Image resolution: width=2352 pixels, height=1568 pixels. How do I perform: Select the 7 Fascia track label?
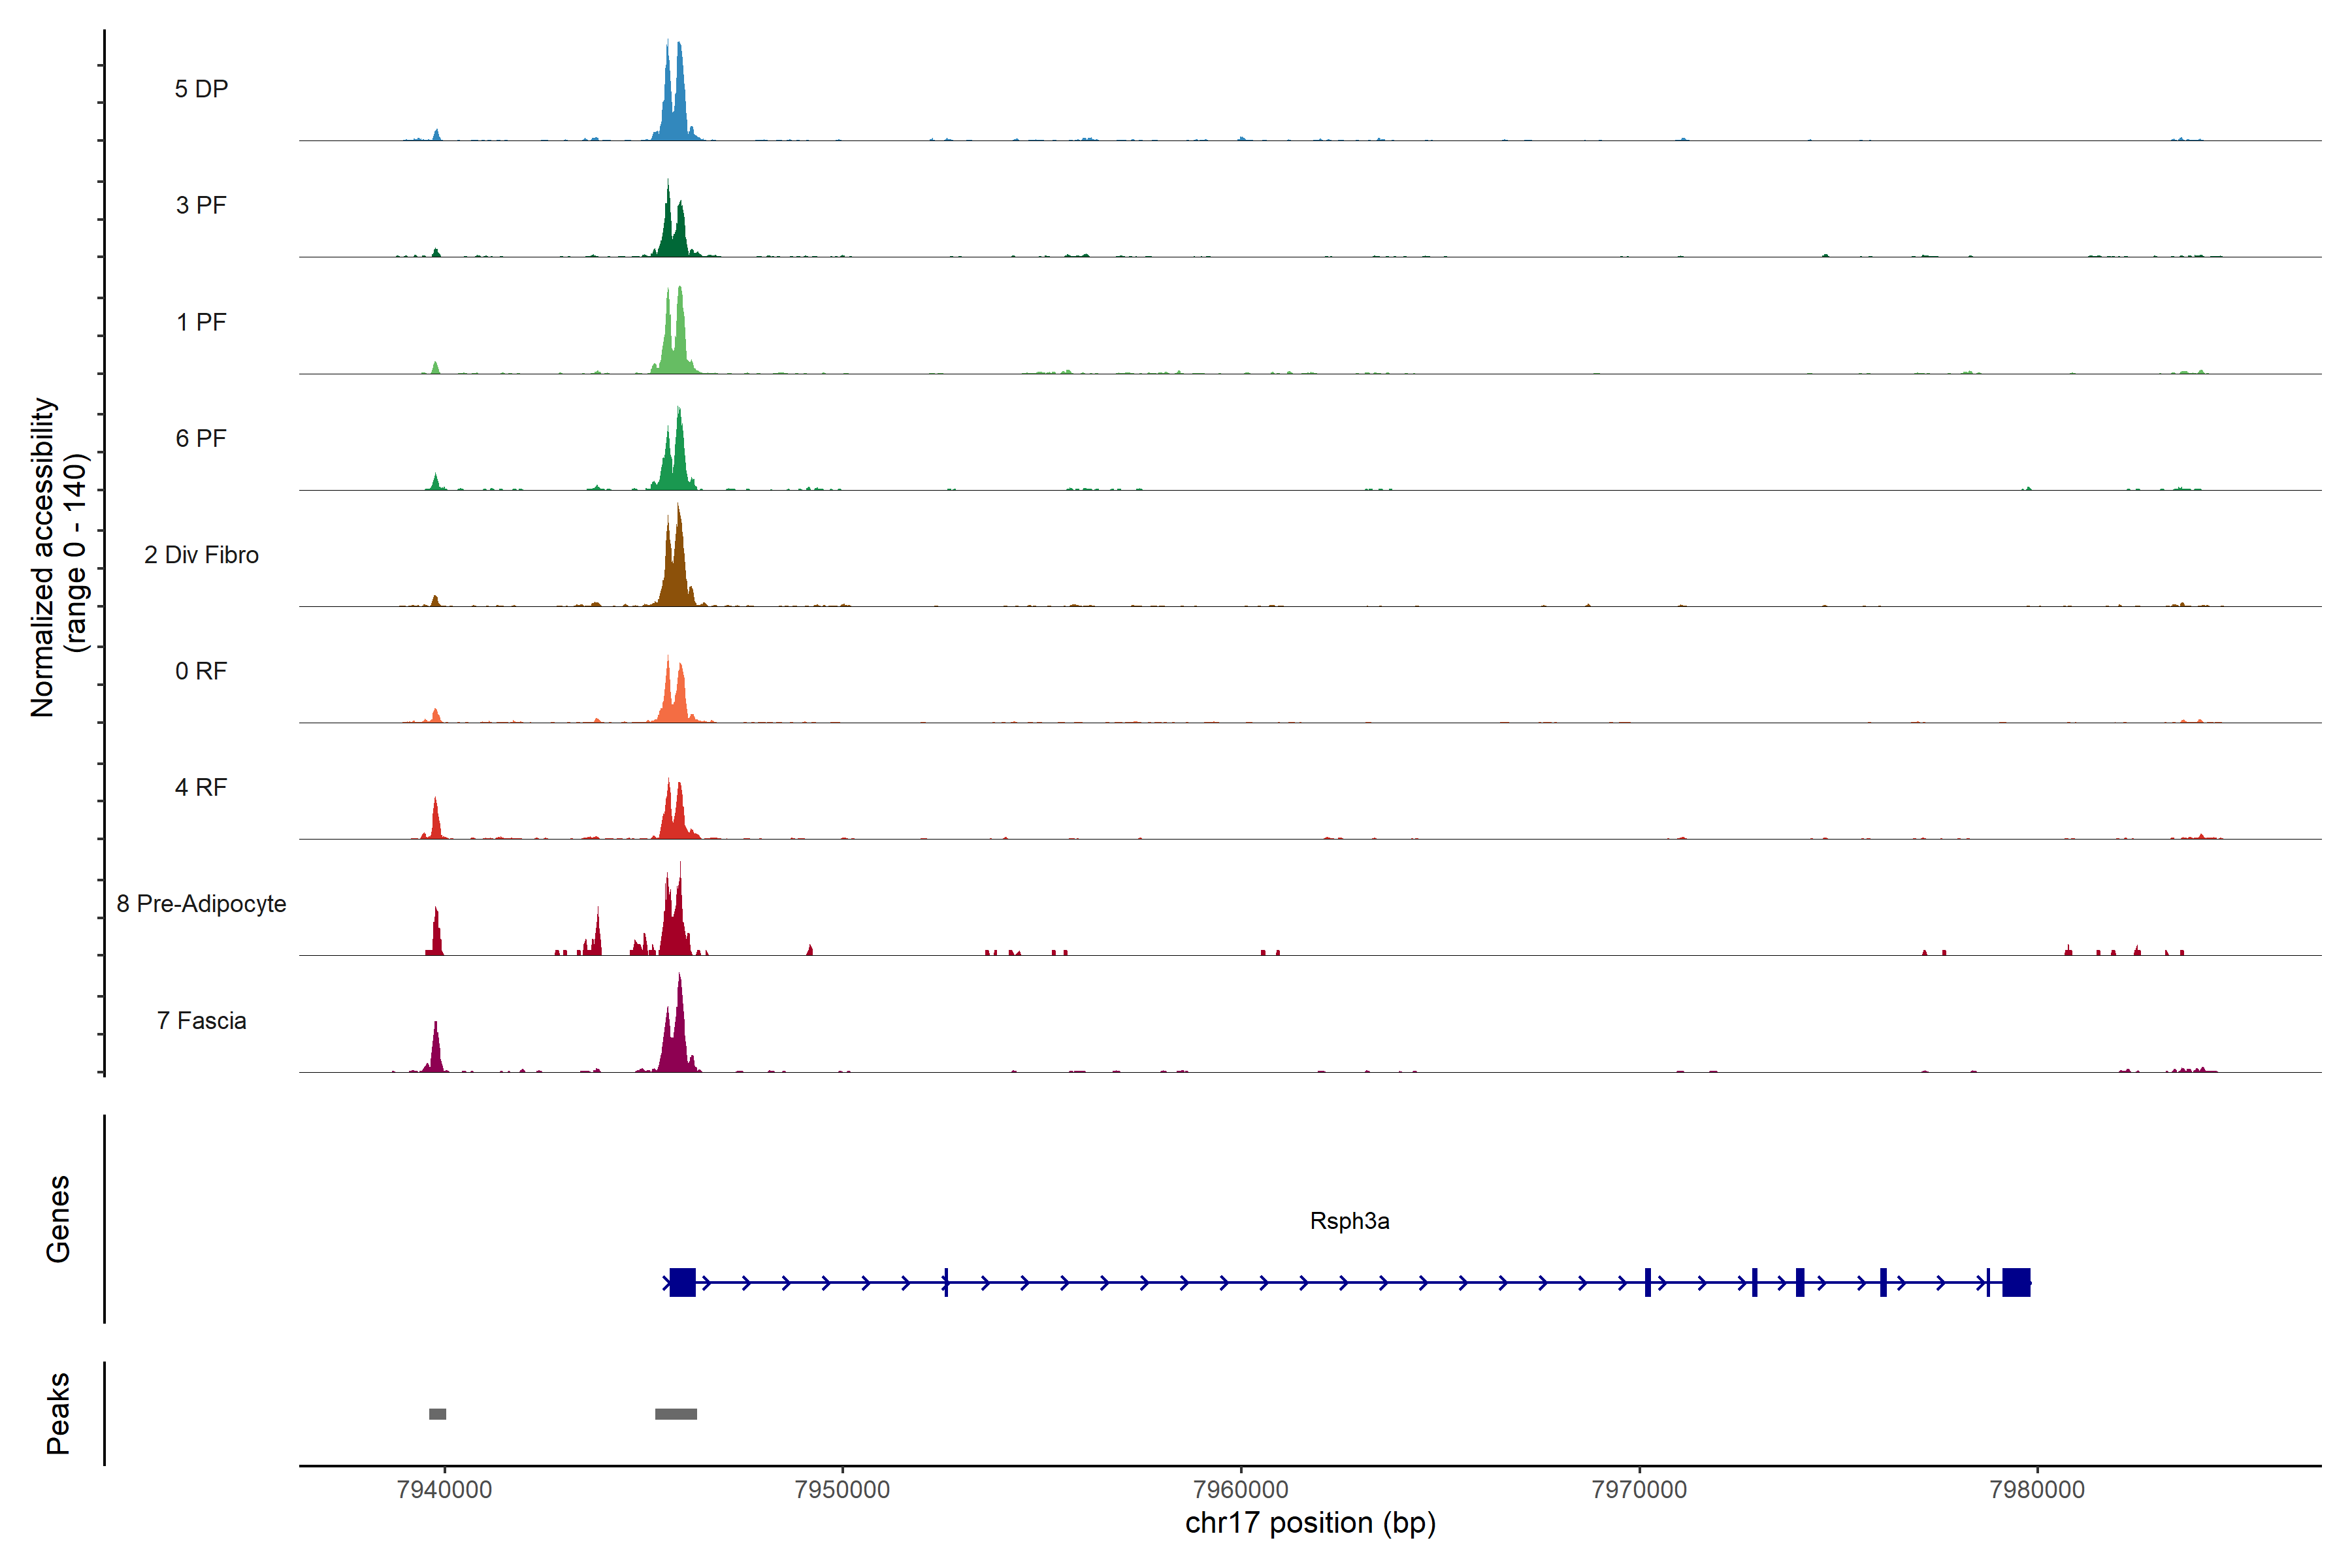(201, 1020)
